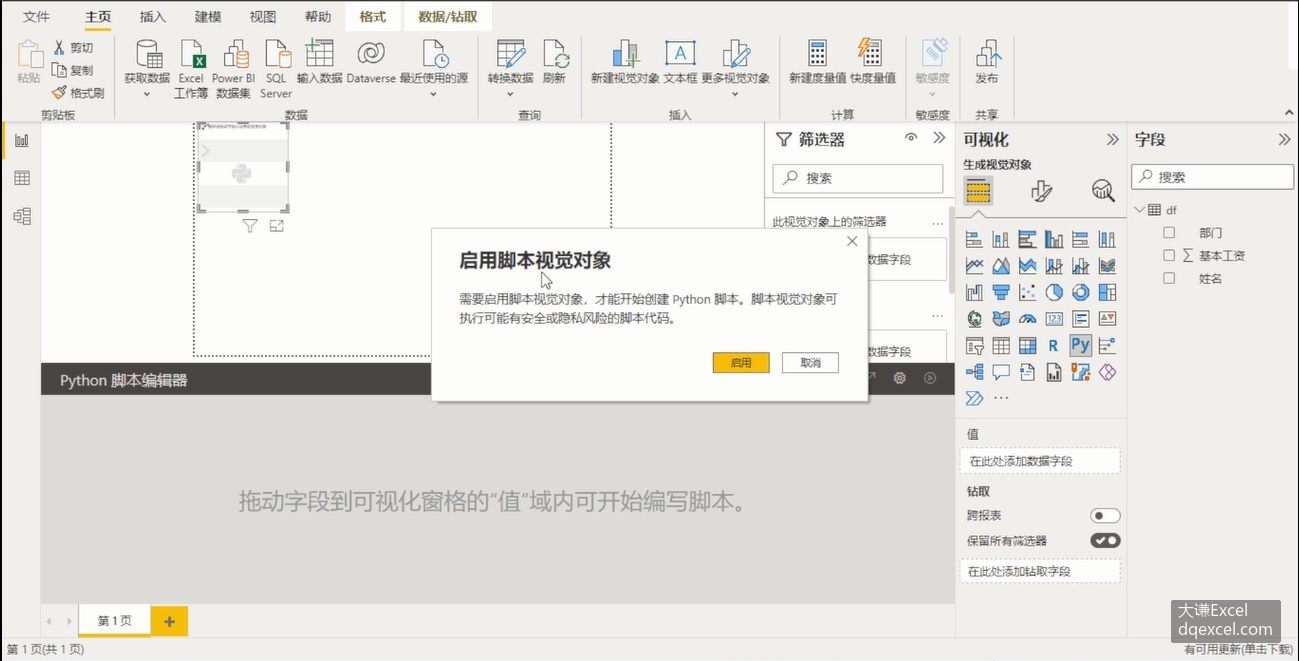Select the scatter chart visual icon
1299x661 pixels.
tap(1027, 292)
